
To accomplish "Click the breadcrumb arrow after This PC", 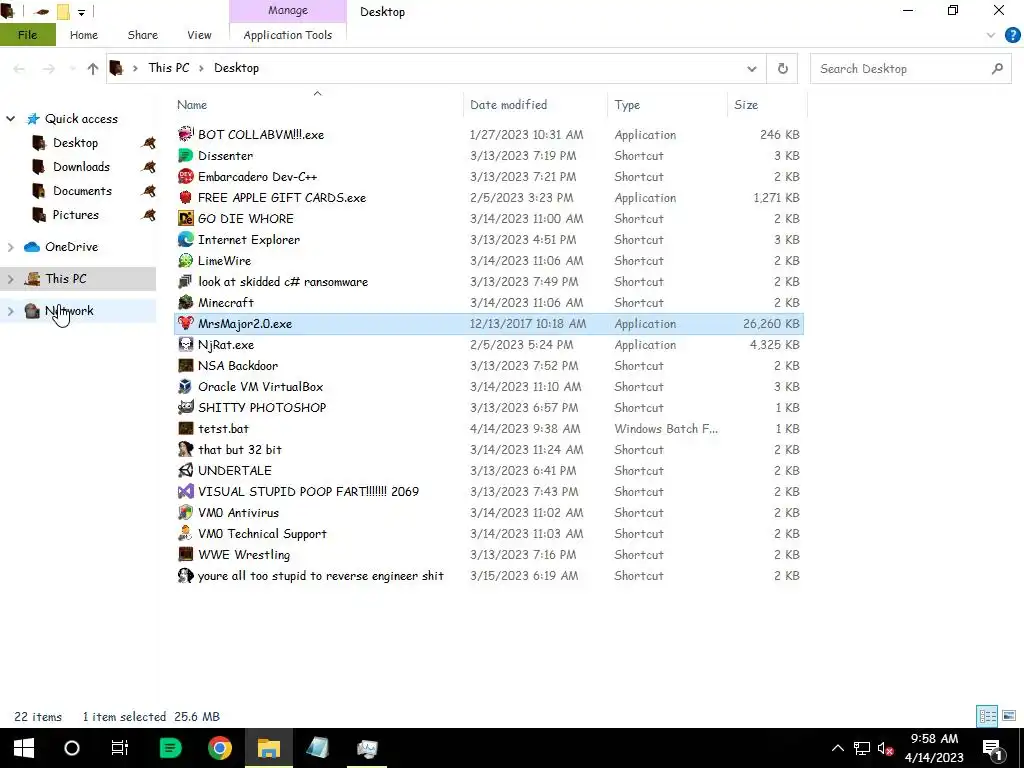I will tap(201, 68).
